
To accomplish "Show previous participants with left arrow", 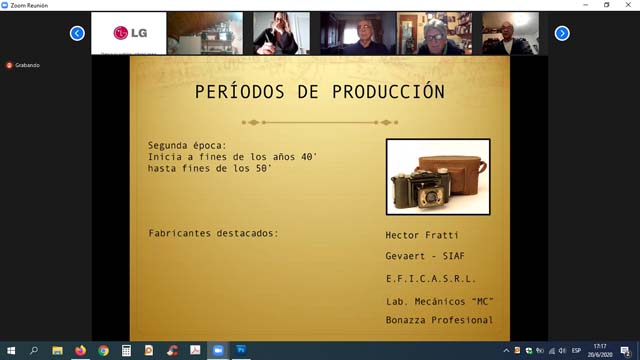I will pyautogui.click(x=77, y=33).
